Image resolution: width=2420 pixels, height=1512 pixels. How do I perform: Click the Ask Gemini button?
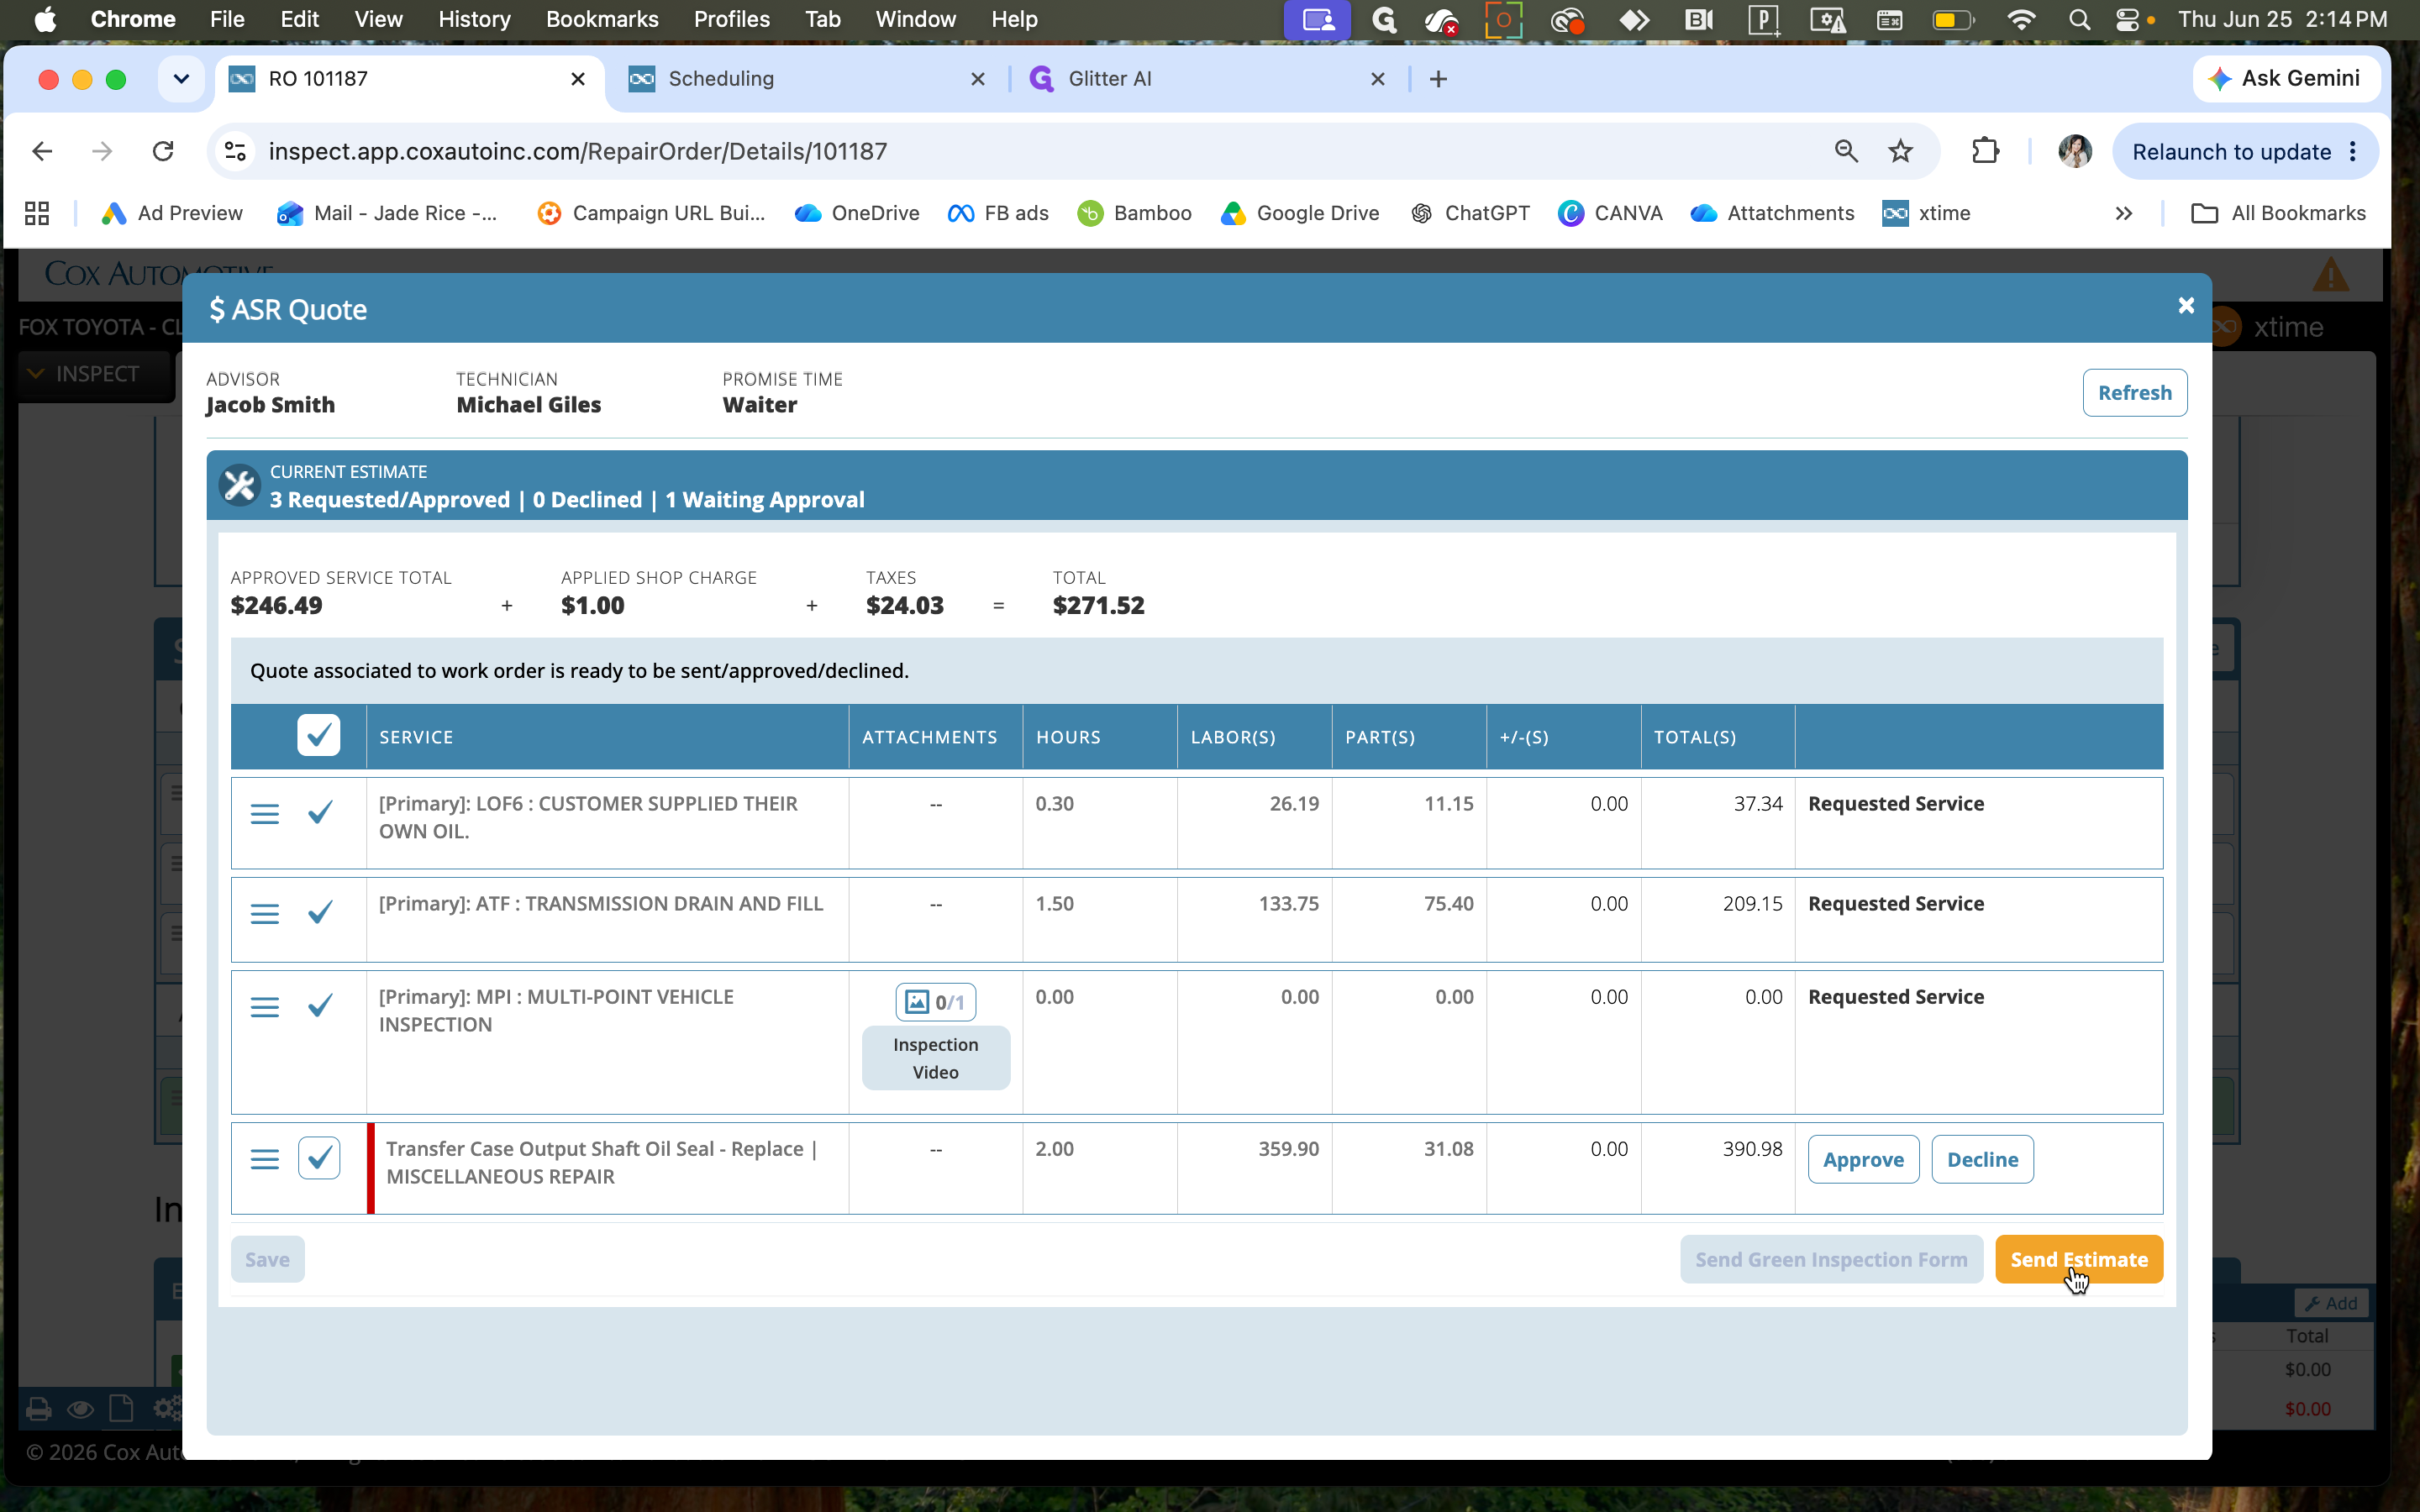[2286, 79]
